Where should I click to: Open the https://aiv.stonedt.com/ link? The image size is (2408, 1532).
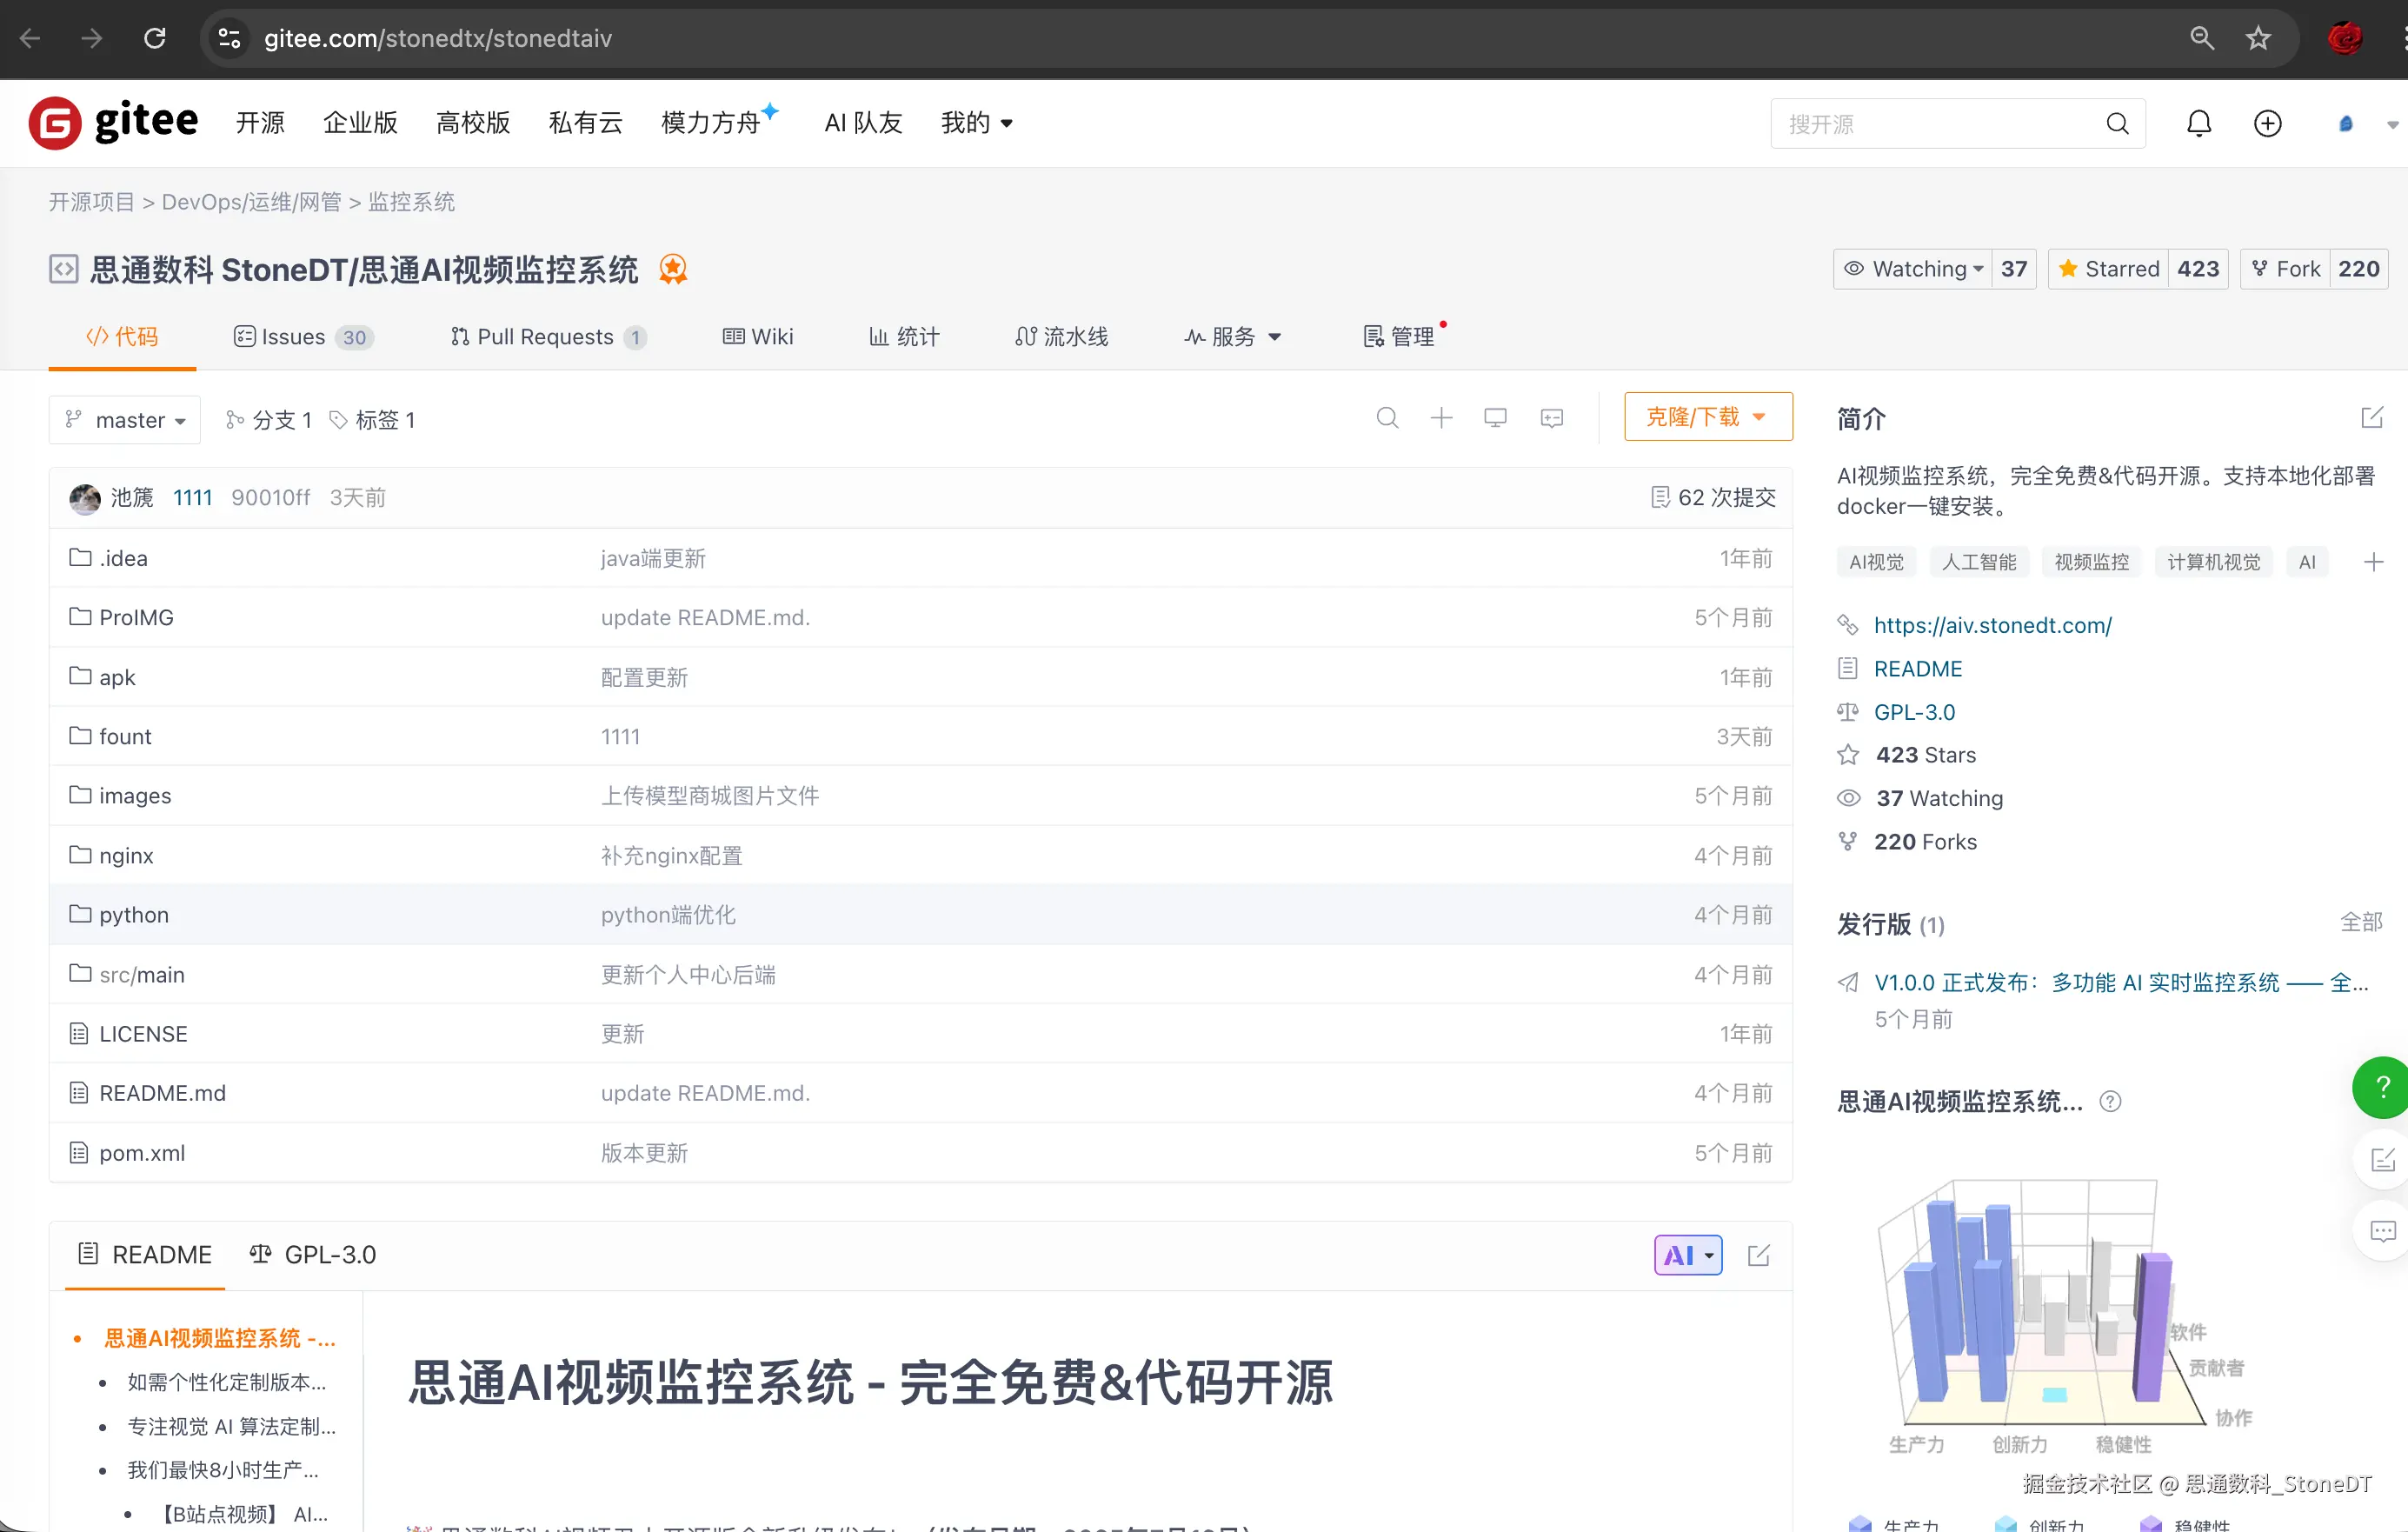click(1992, 625)
